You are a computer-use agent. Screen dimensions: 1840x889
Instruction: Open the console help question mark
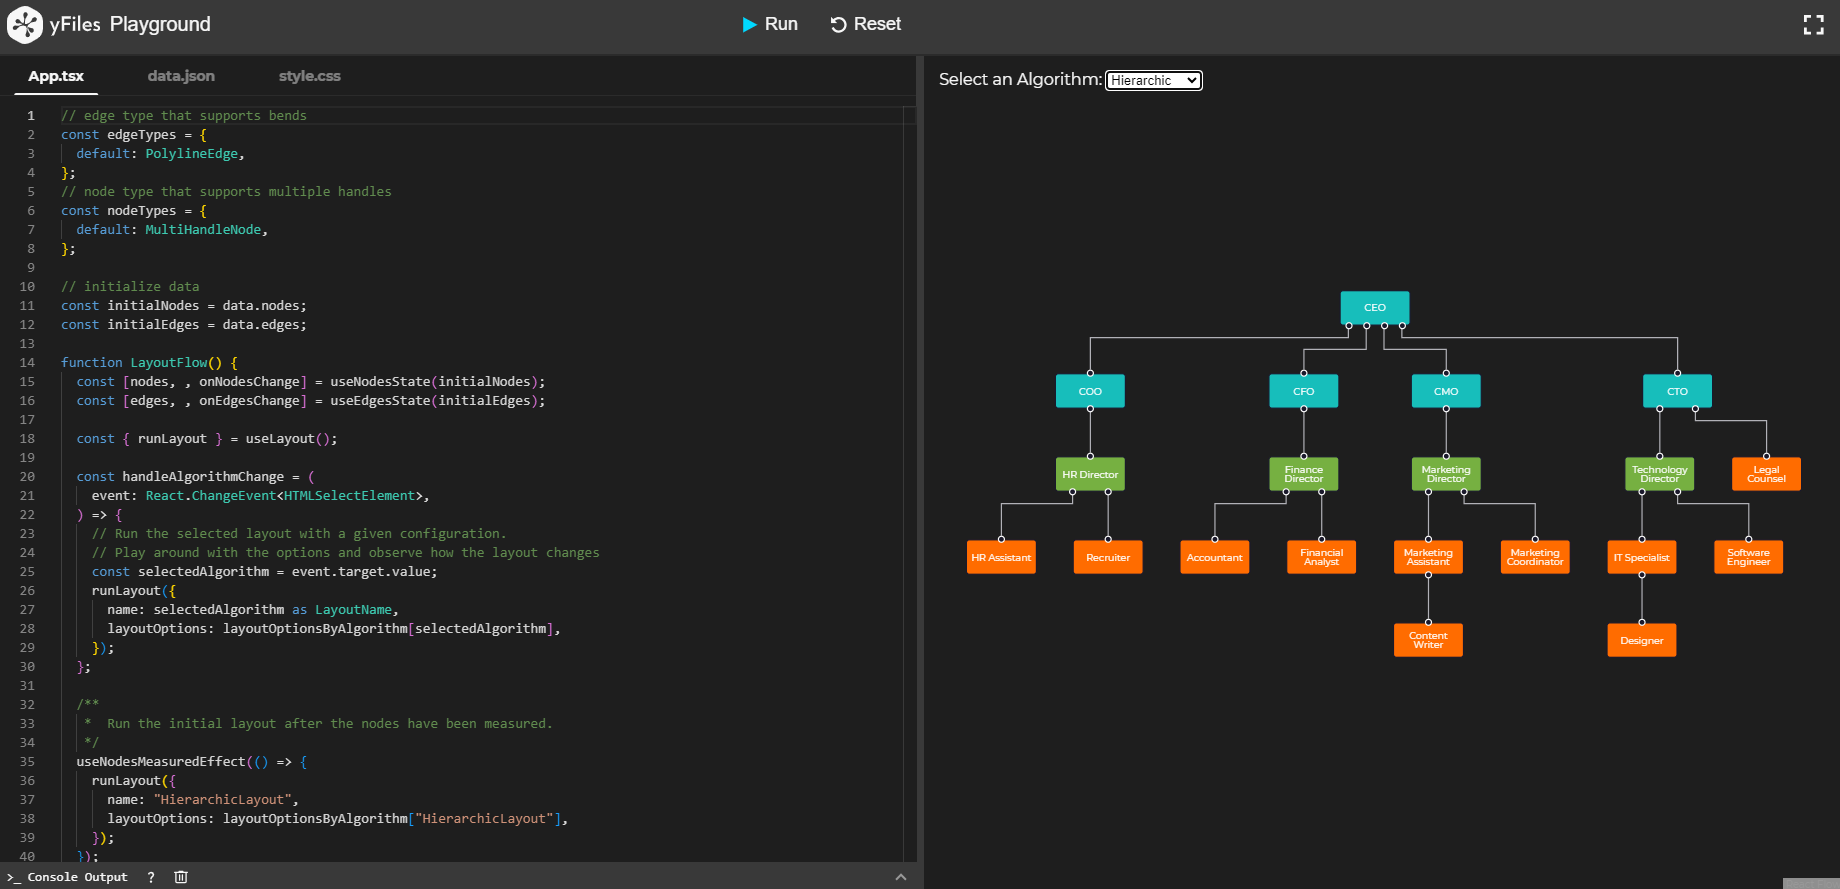(x=151, y=877)
